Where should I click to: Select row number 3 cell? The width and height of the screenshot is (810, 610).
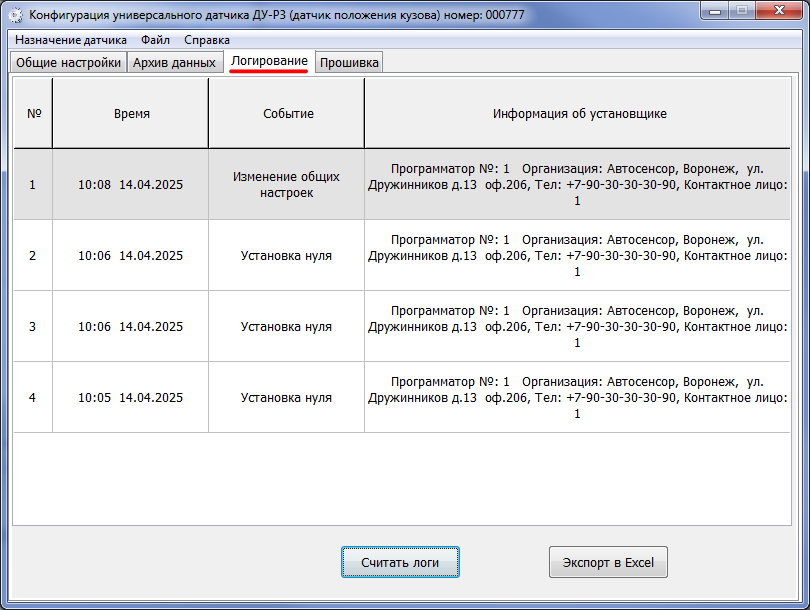click(x=33, y=326)
